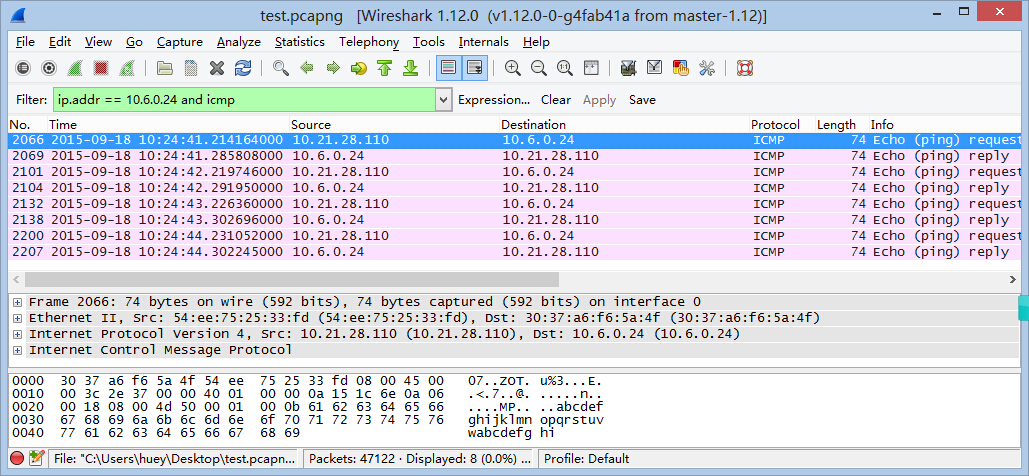1029x476 pixels.
Task: Open the capture interfaces list icon
Action: pos(23,68)
